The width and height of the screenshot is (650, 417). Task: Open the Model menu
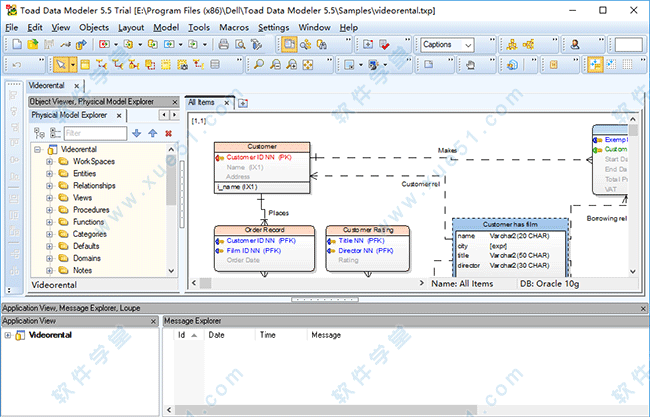(x=166, y=28)
